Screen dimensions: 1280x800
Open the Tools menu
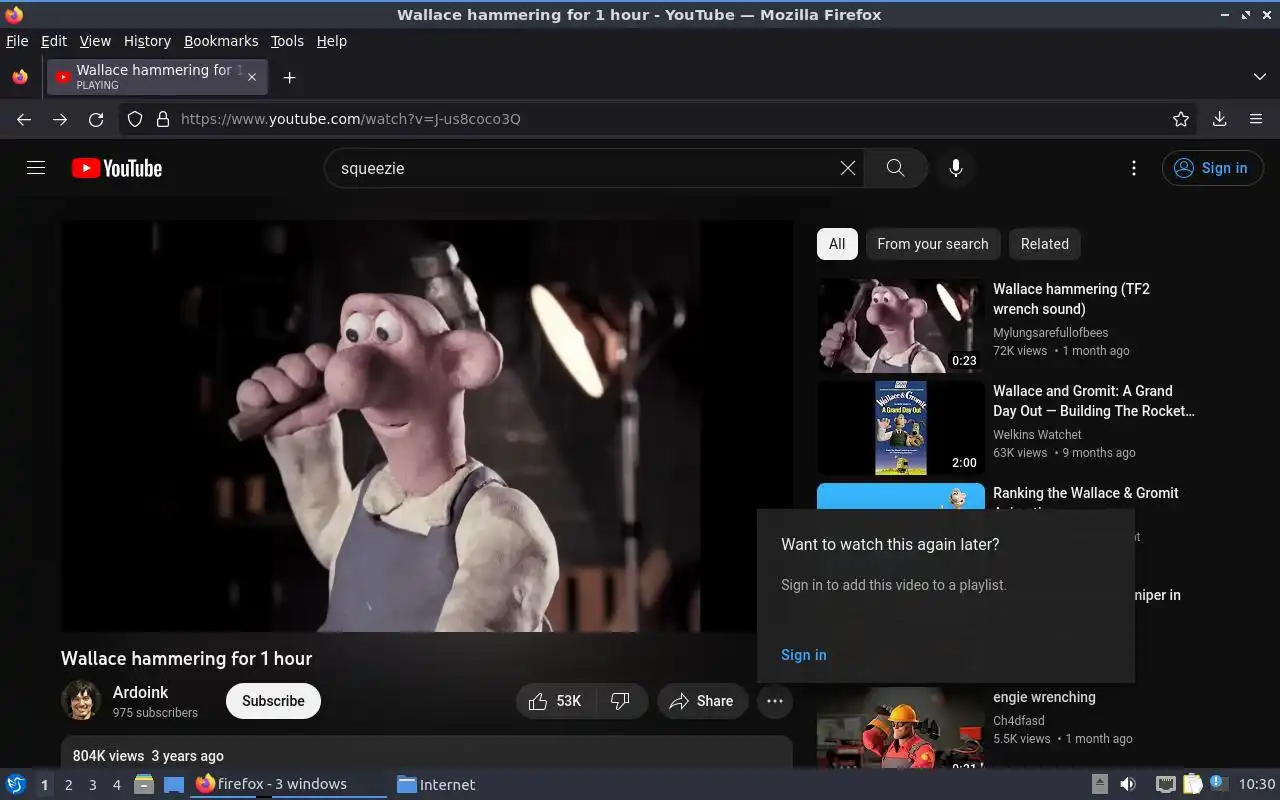287,41
